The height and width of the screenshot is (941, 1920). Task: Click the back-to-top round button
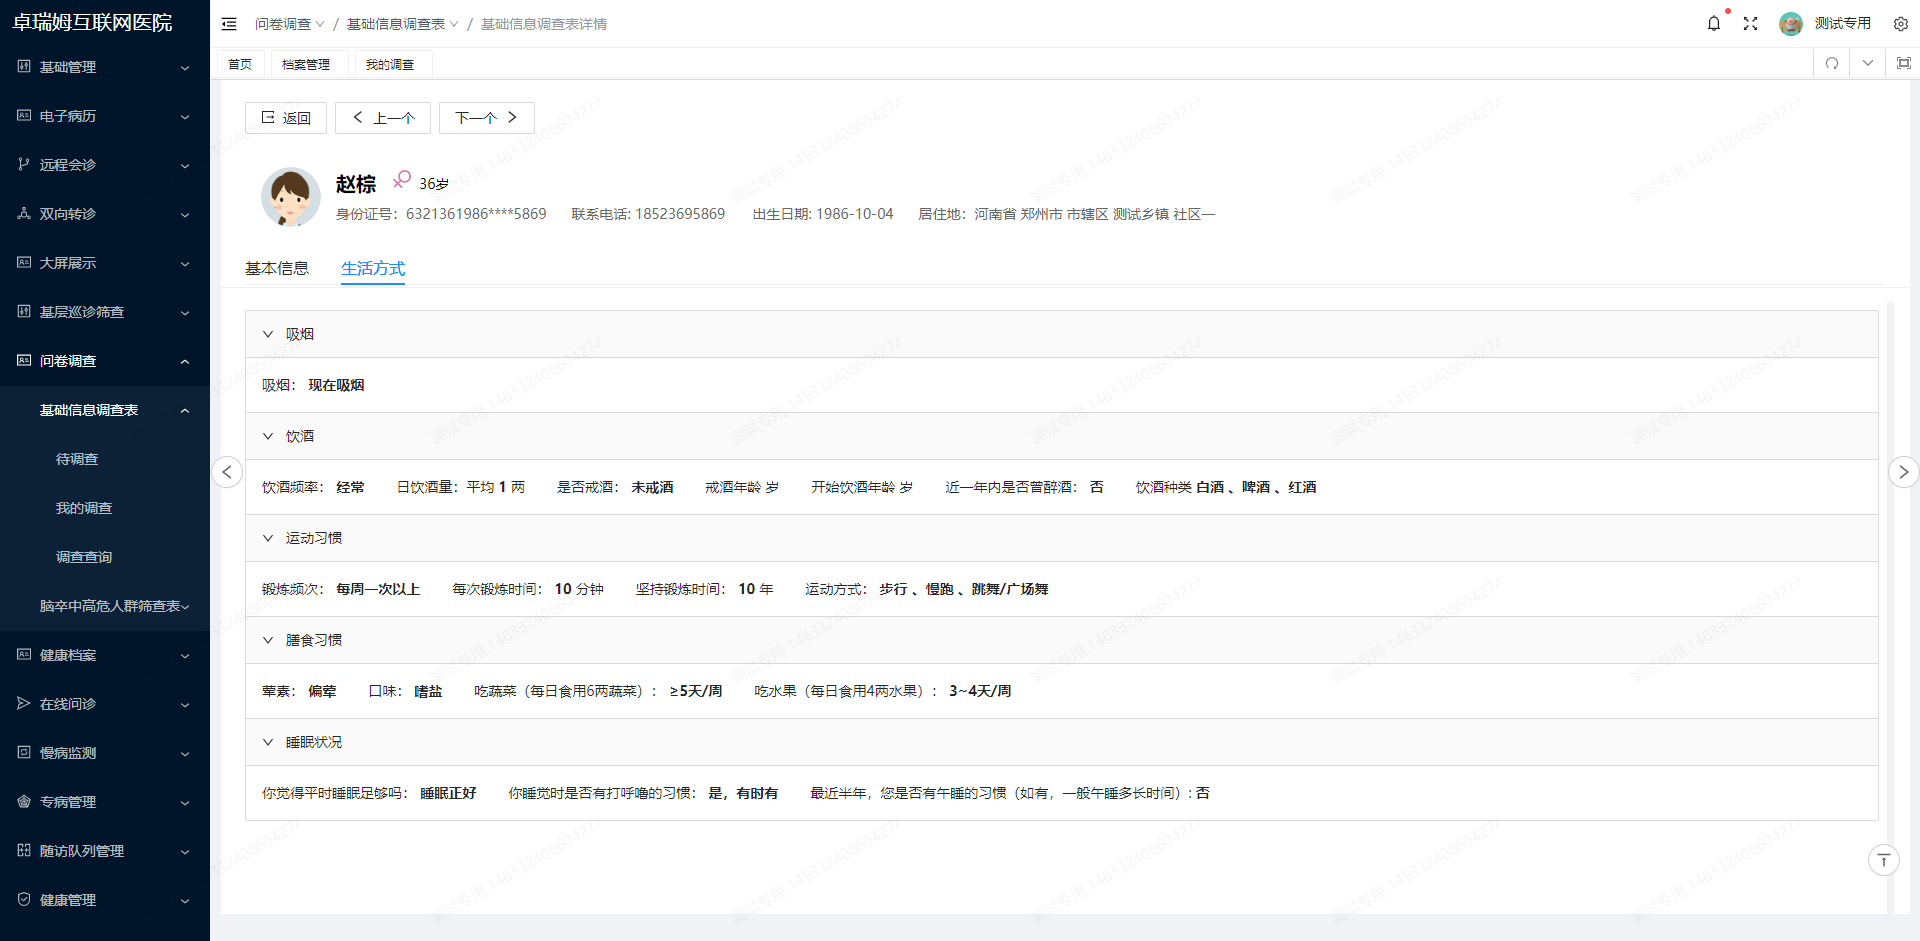[1884, 860]
